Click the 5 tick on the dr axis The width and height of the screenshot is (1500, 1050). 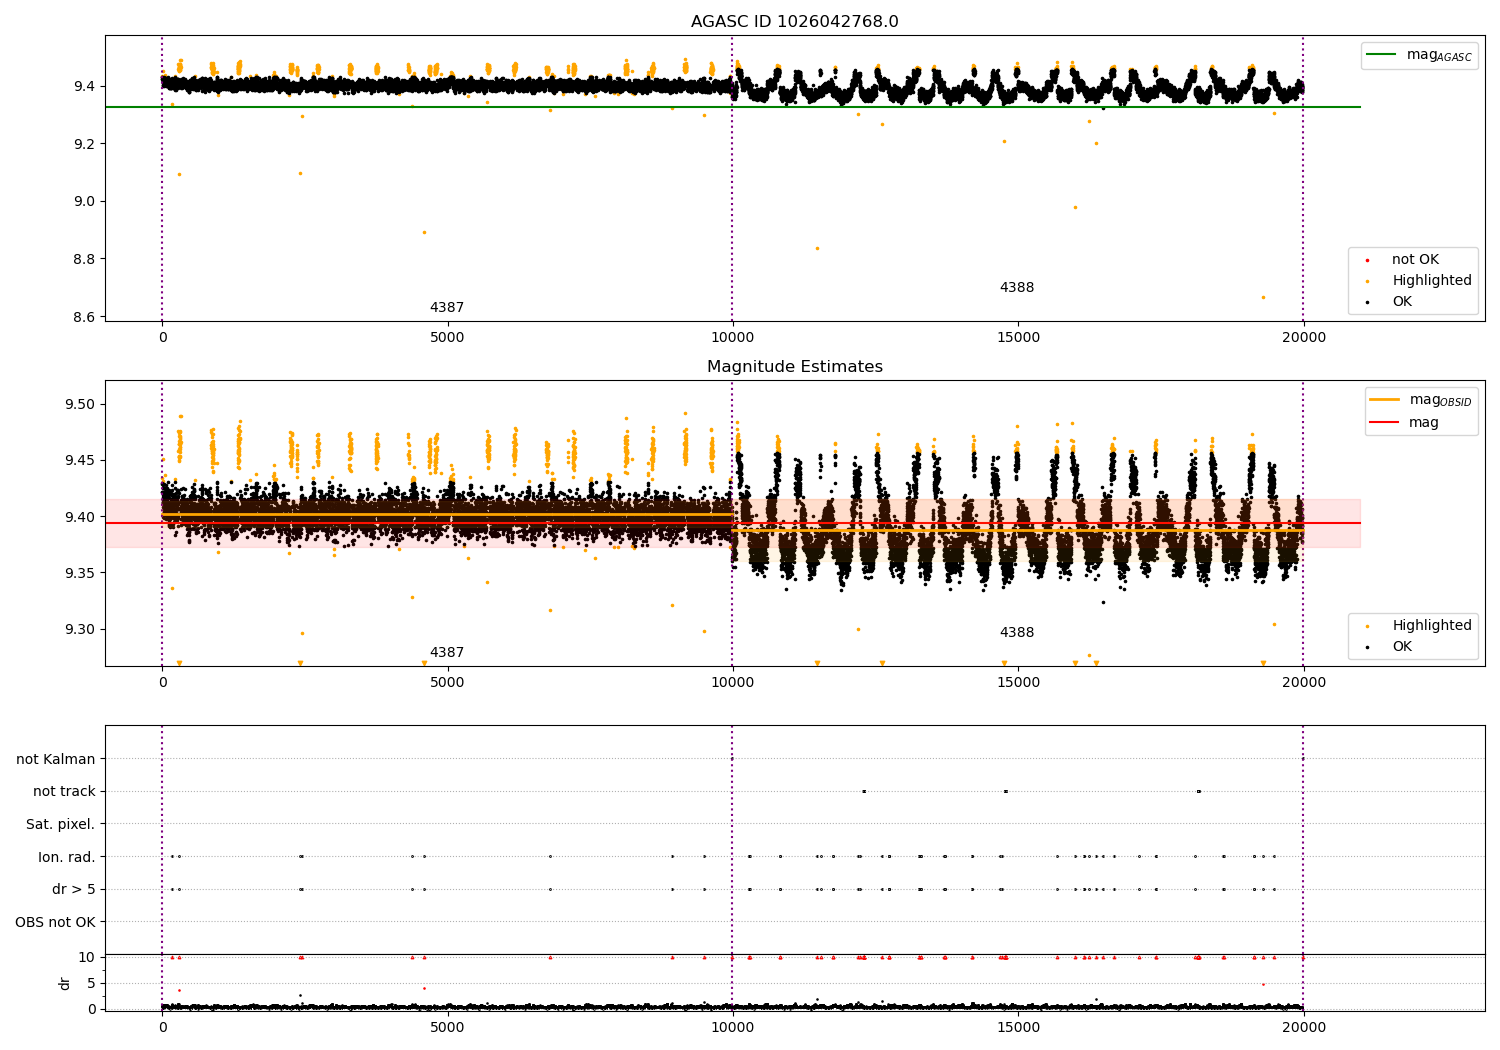point(92,983)
